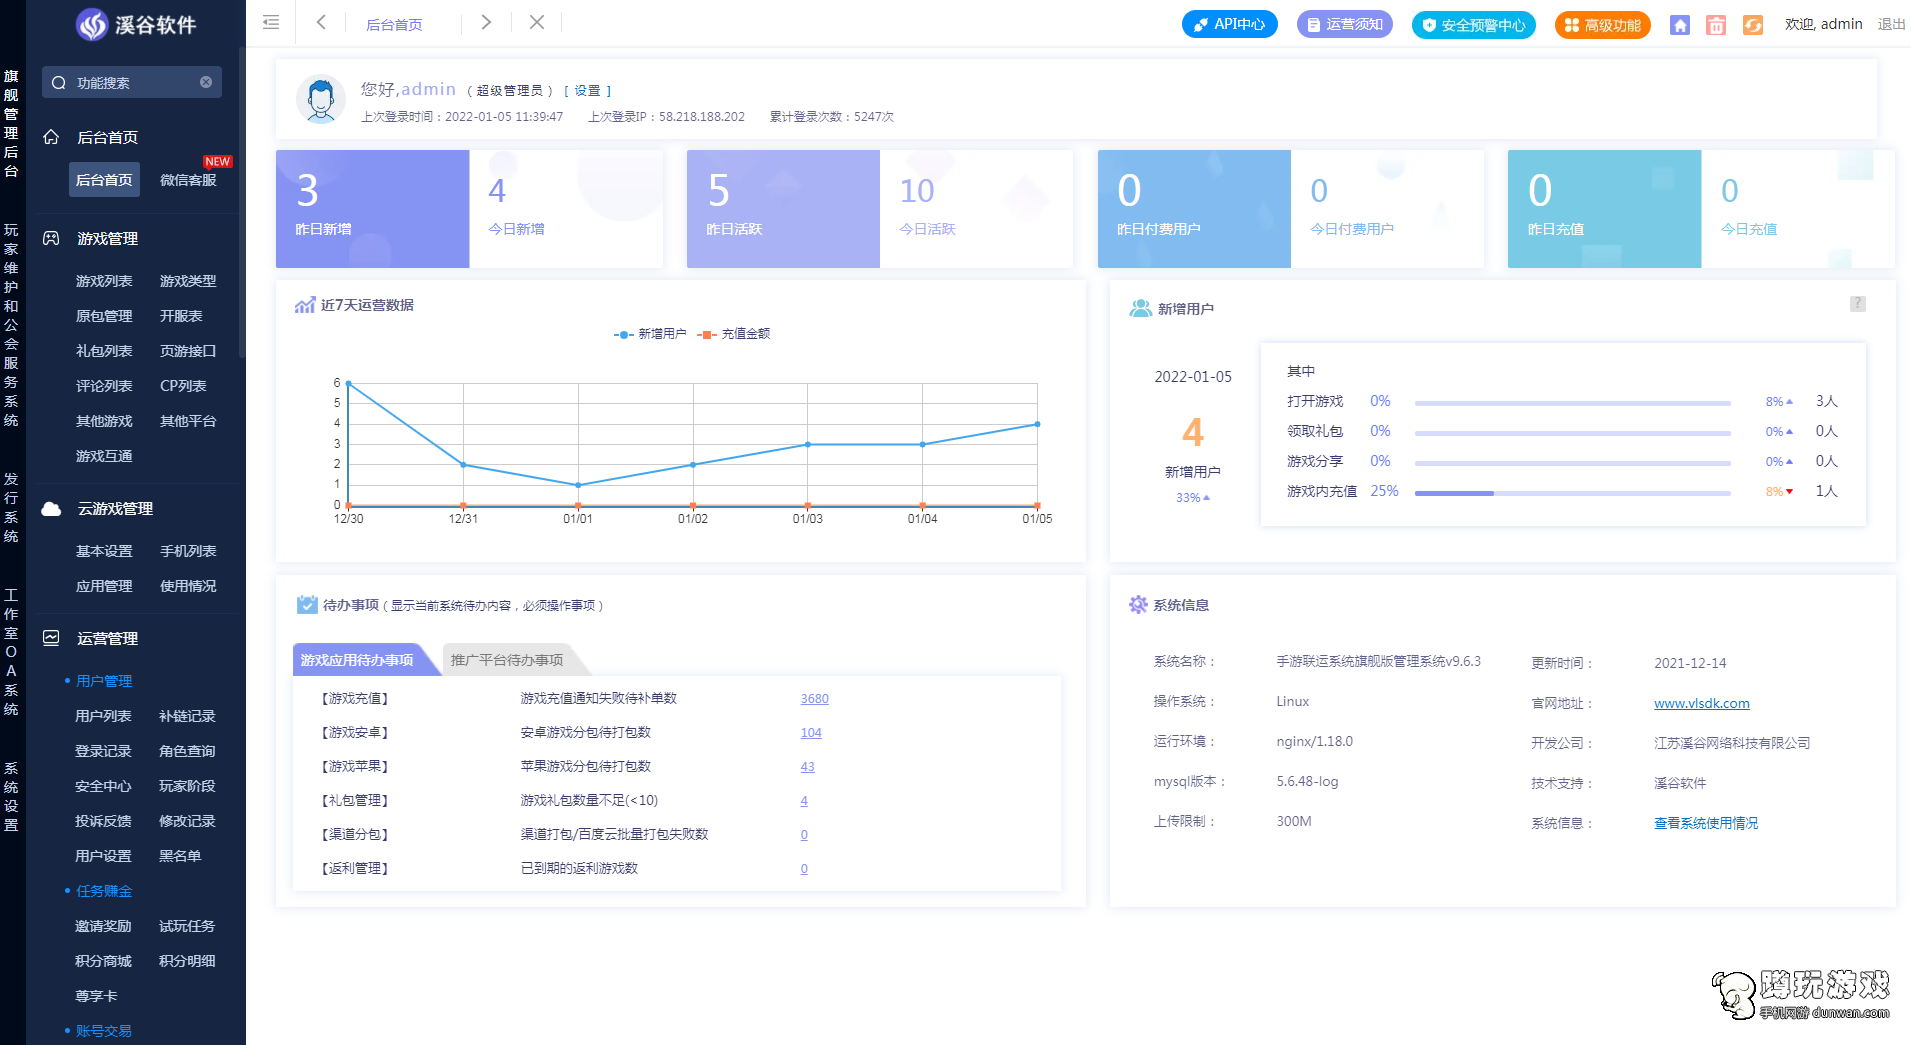Open 补链记录 menu item
The height and width of the screenshot is (1045, 1911).
pyautogui.click(x=187, y=716)
